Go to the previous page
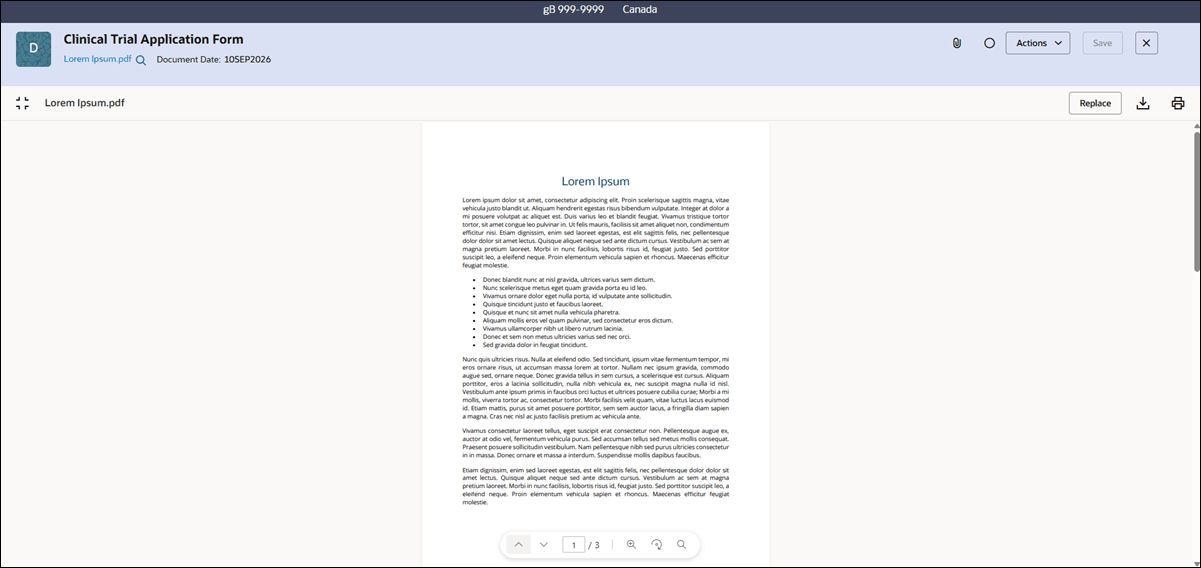1201x568 pixels. click(x=518, y=545)
